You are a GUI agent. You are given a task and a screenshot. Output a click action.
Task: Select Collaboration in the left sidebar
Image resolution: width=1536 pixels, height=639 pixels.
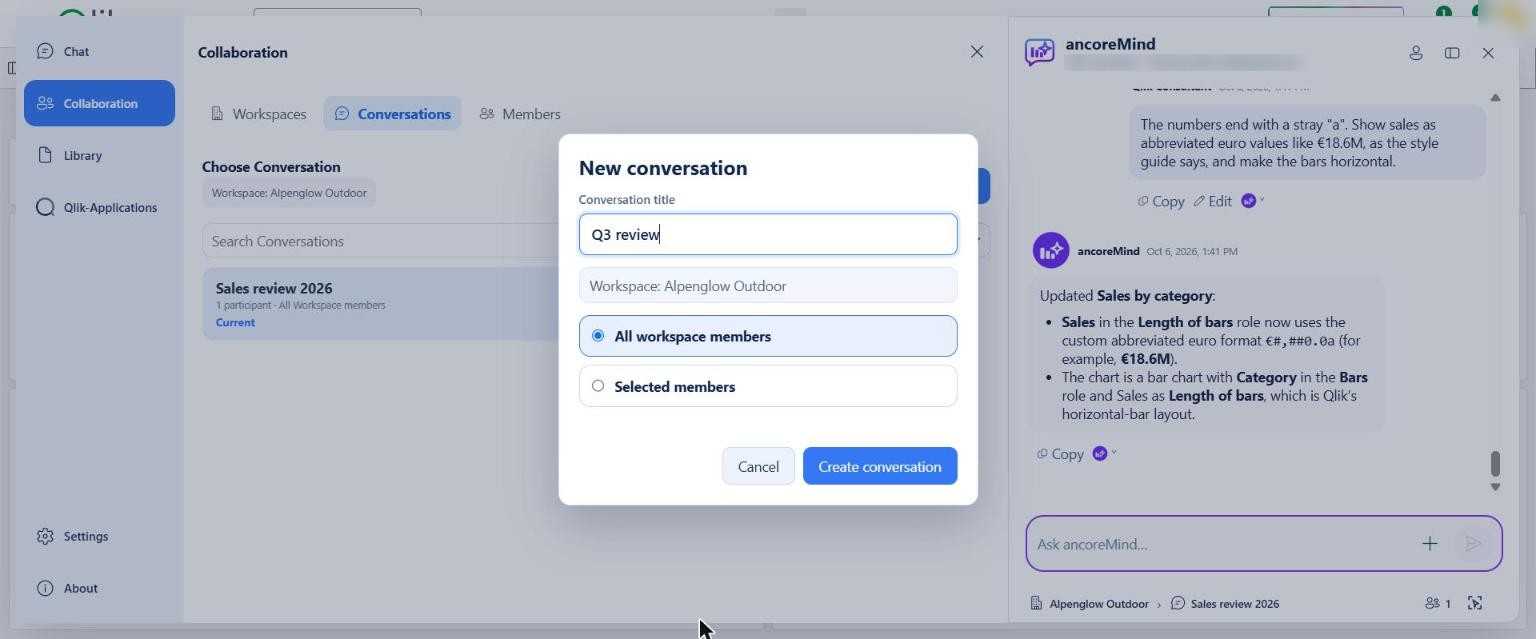pos(99,103)
